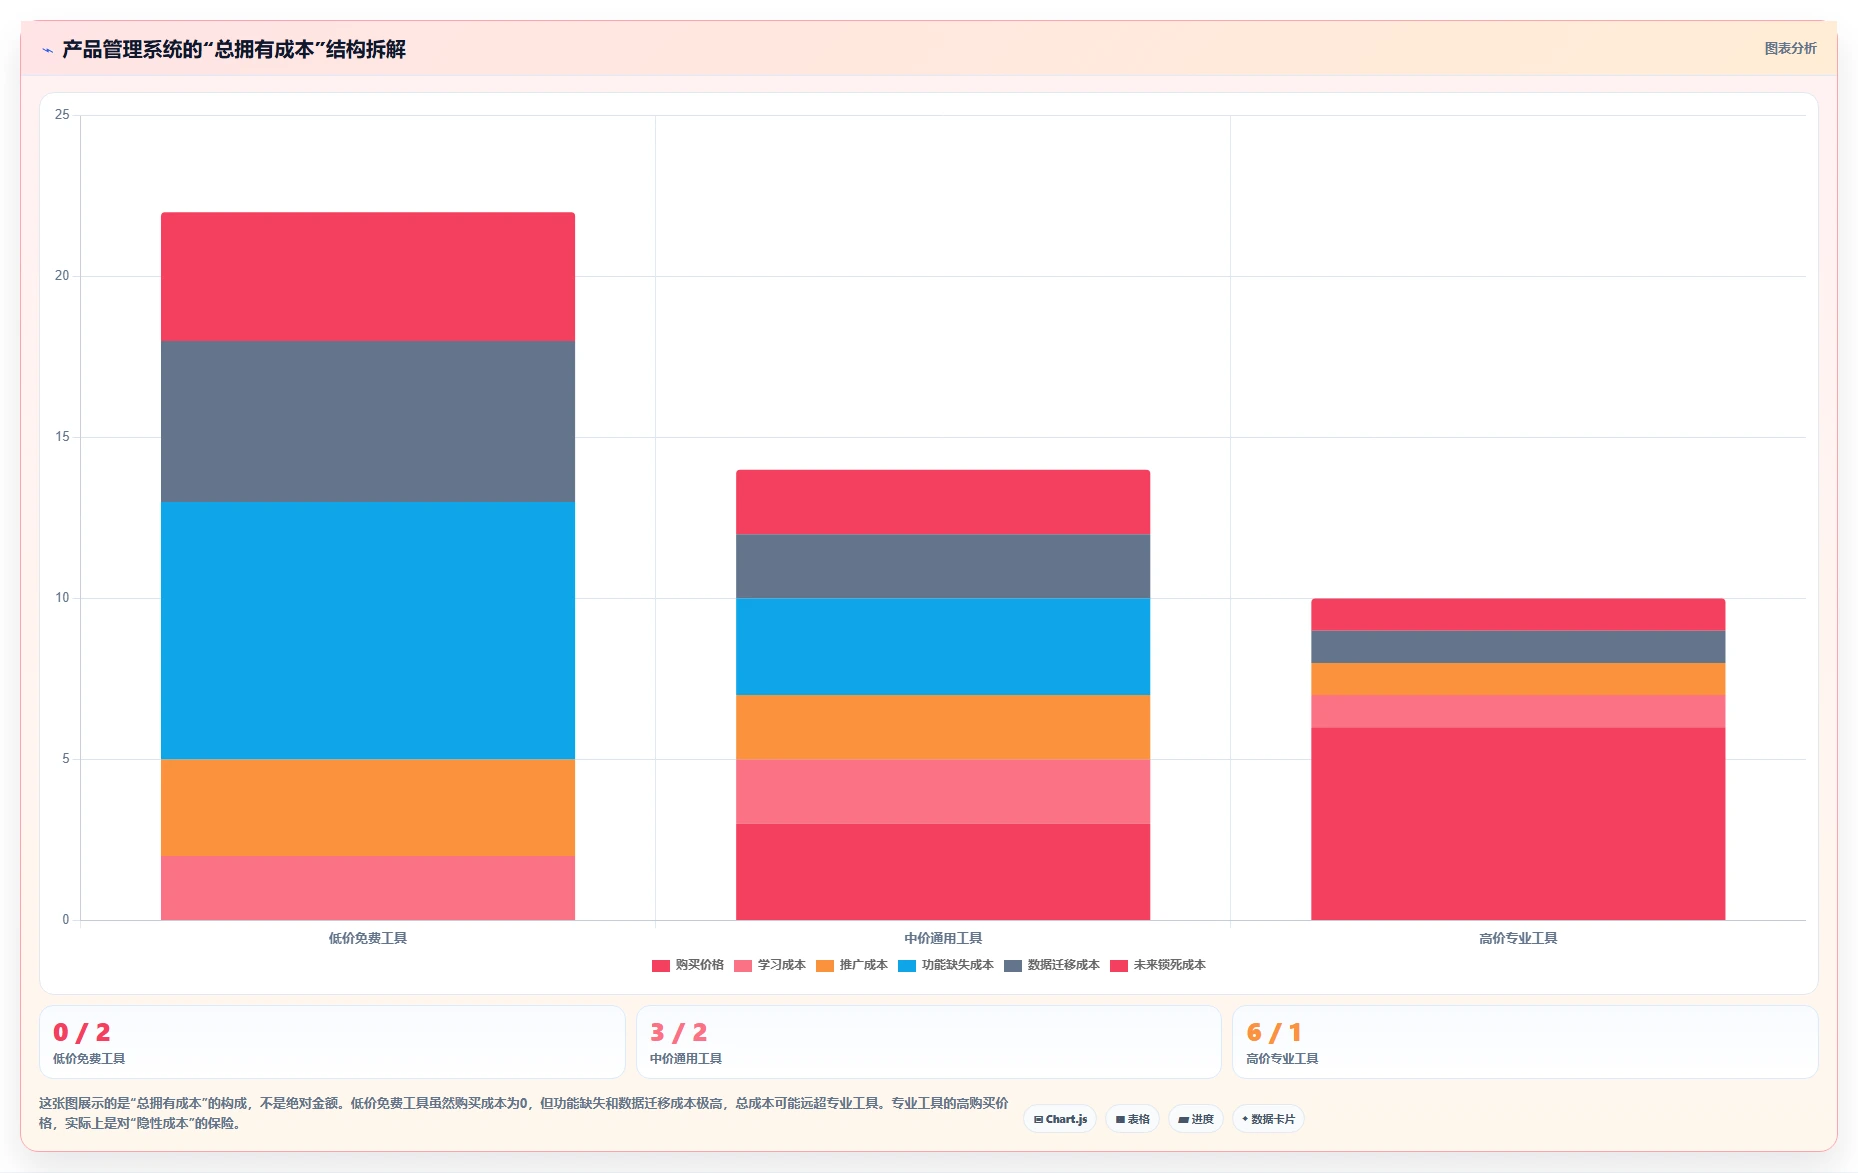Toggle the 学习成本 legend entry
Viewport: 1858px width, 1173px height.
point(770,965)
